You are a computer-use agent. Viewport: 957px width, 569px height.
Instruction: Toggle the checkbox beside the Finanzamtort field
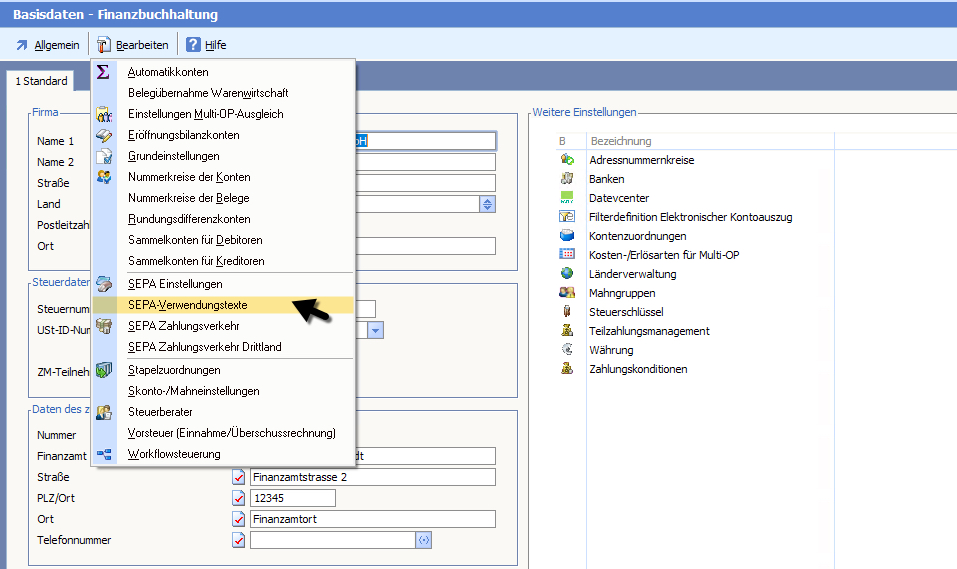coord(239,519)
